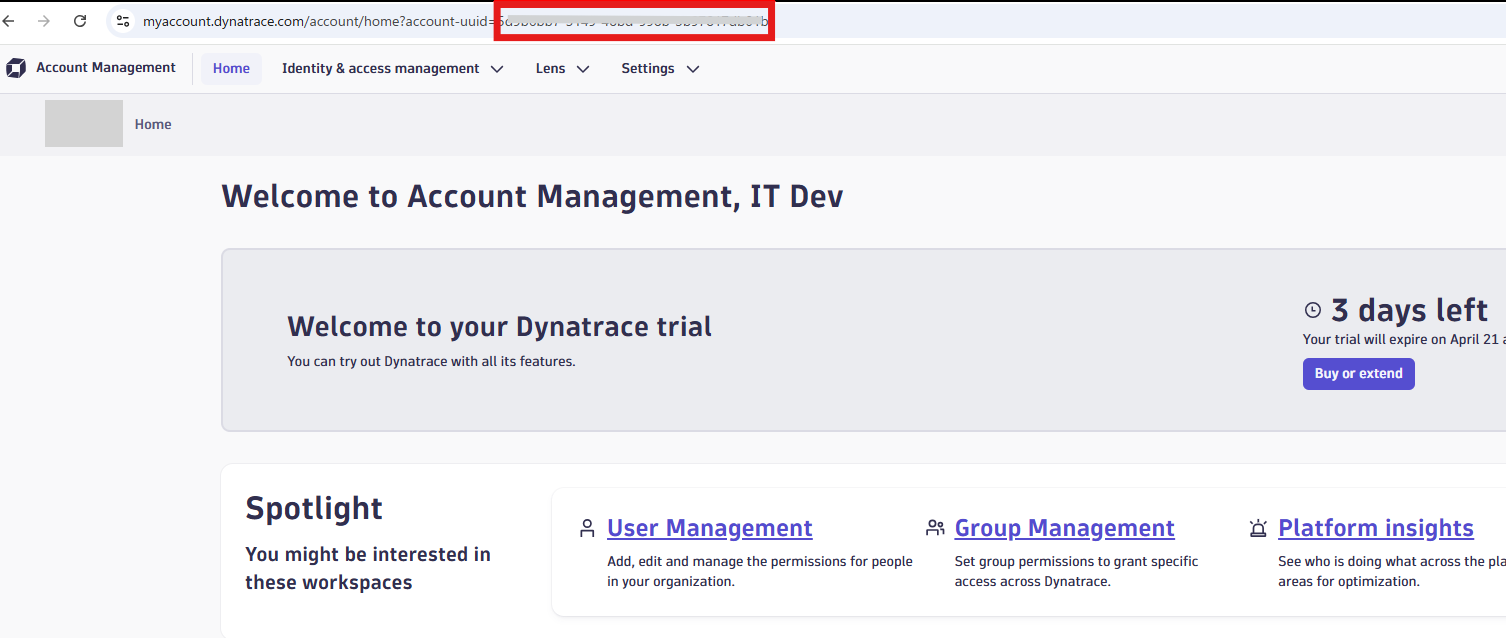
Task: Click the browser back arrow
Action: click(8, 21)
